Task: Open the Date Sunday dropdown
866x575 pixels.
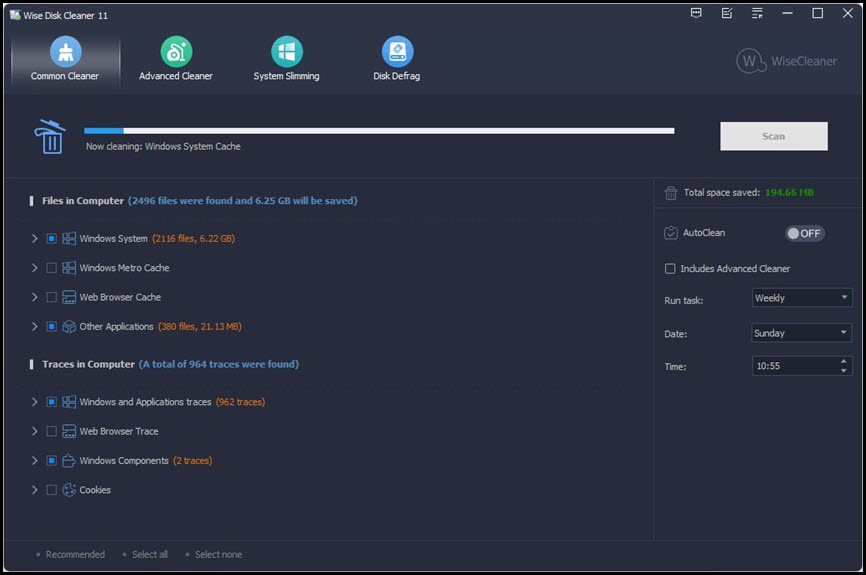Action: point(801,333)
